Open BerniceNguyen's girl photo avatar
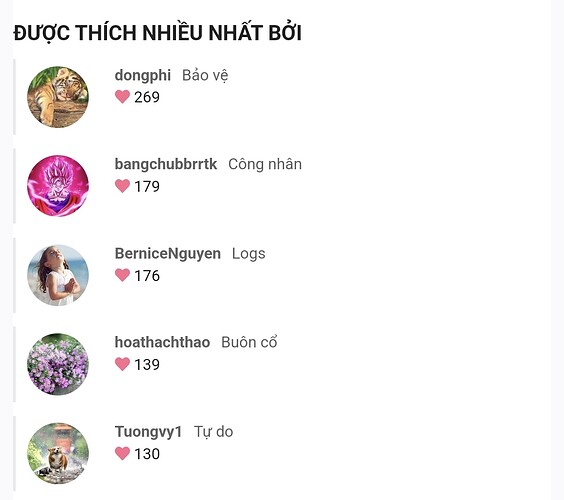The image size is (564, 500). [58, 275]
